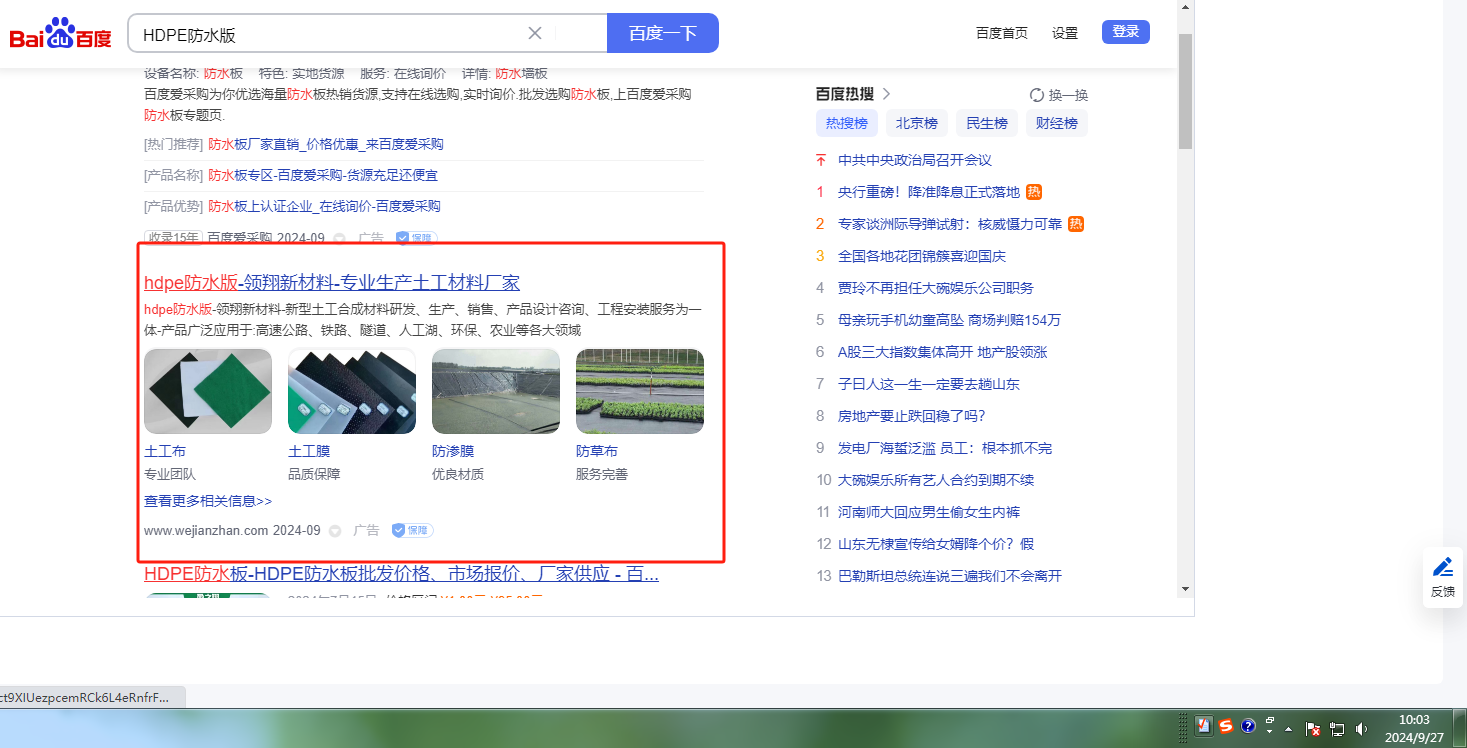This screenshot has width=1467, height=748.
Task: Click the Action Center flag tray icon
Action: click(x=1314, y=728)
